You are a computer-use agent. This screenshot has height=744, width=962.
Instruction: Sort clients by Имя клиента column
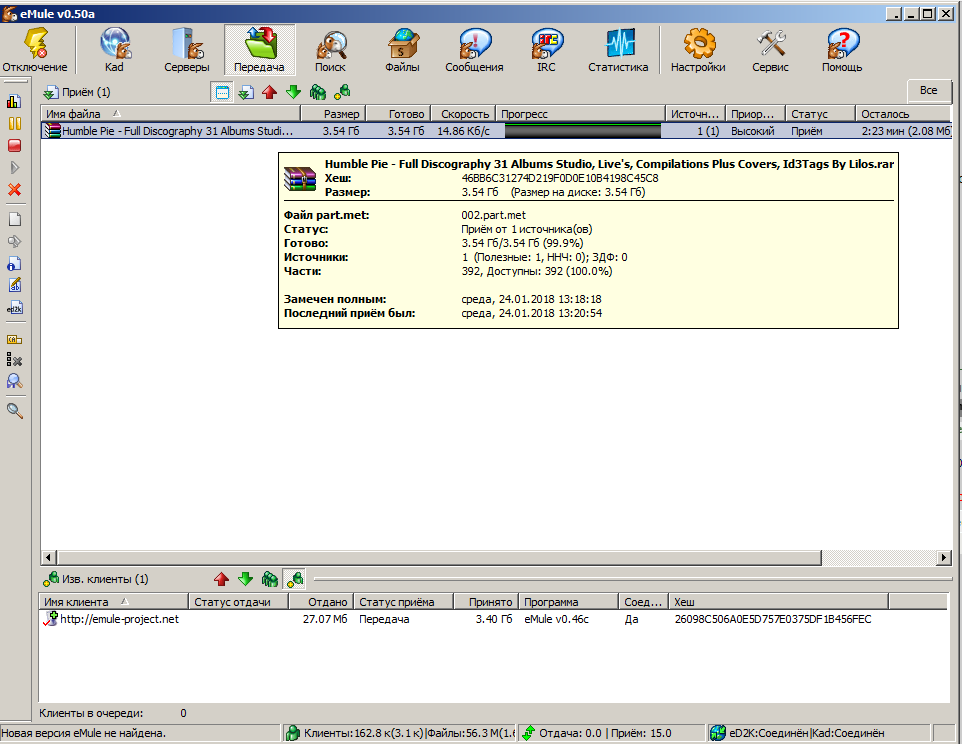[114, 602]
